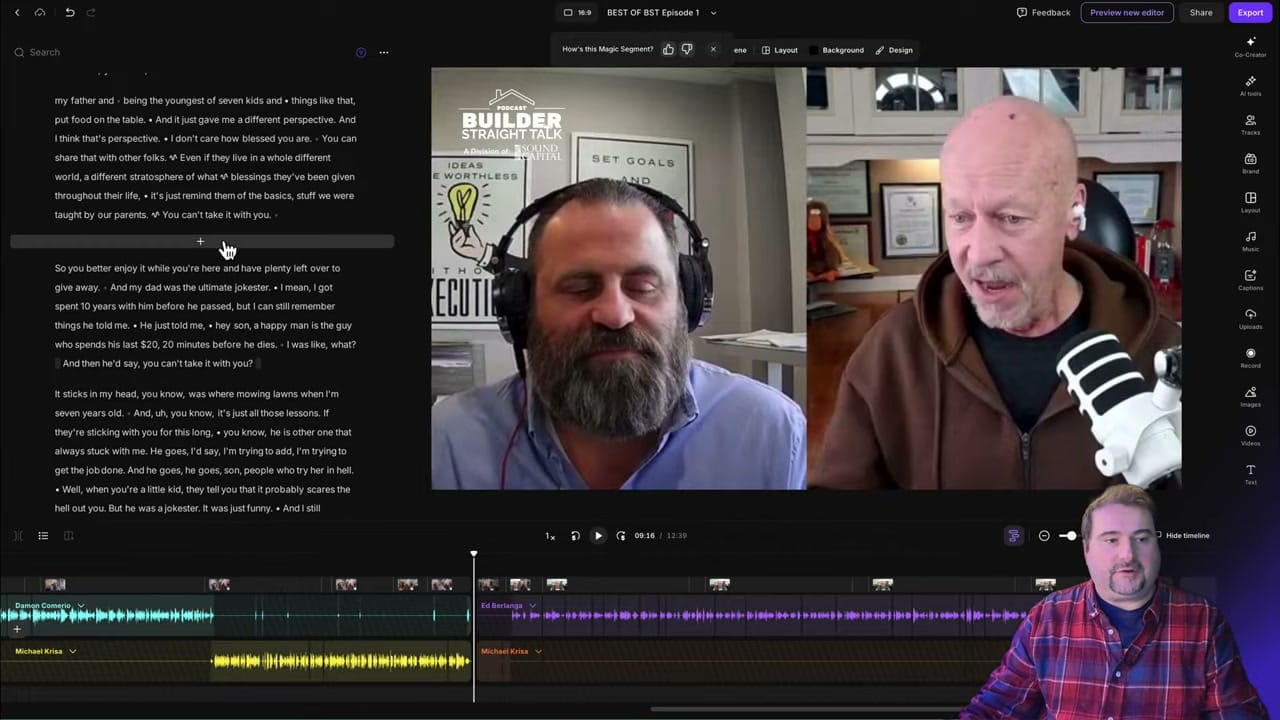Redo the last undone edit
This screenshot has width=1280, height=720.
pos(91,12)
